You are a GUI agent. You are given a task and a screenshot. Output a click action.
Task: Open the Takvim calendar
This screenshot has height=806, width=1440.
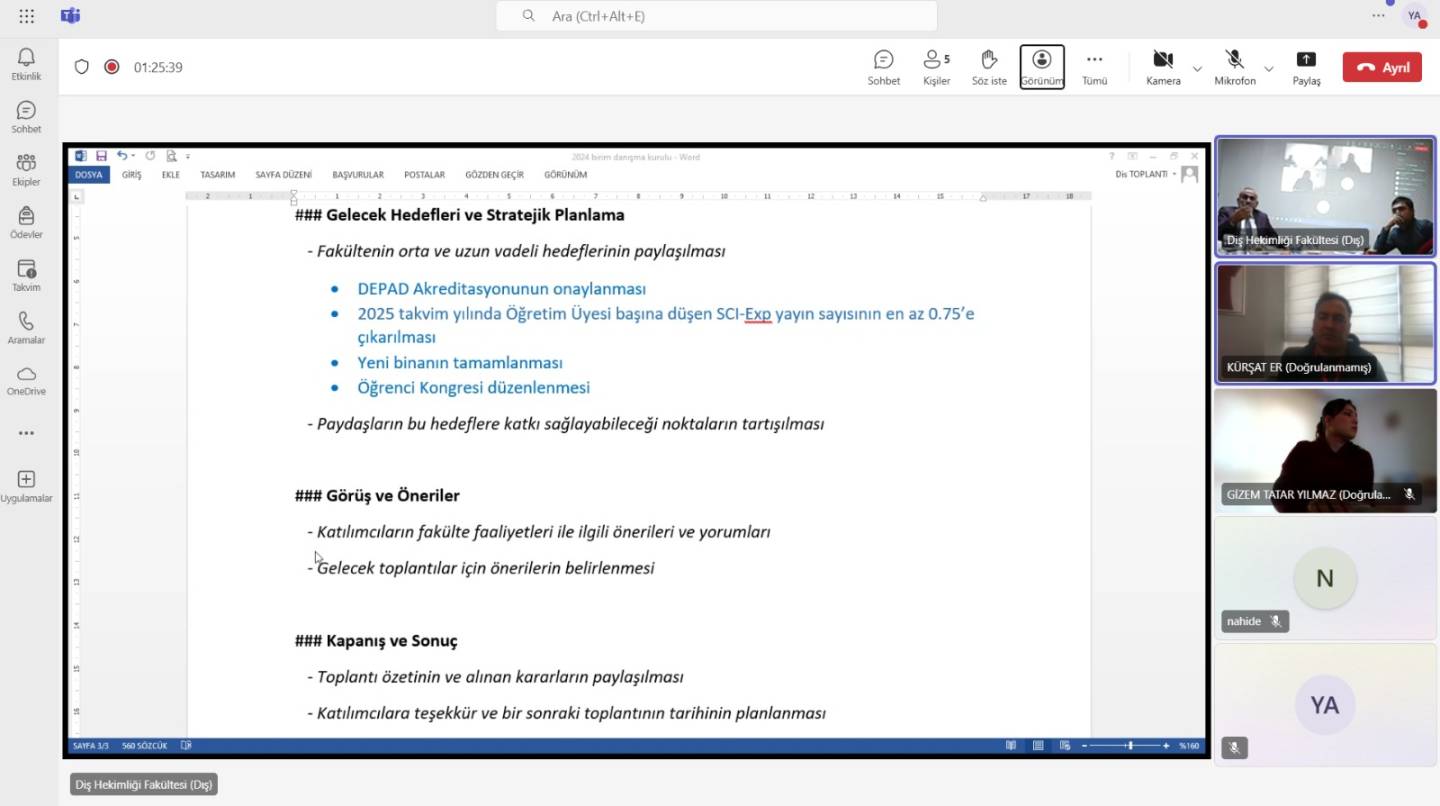coord(26,276)
